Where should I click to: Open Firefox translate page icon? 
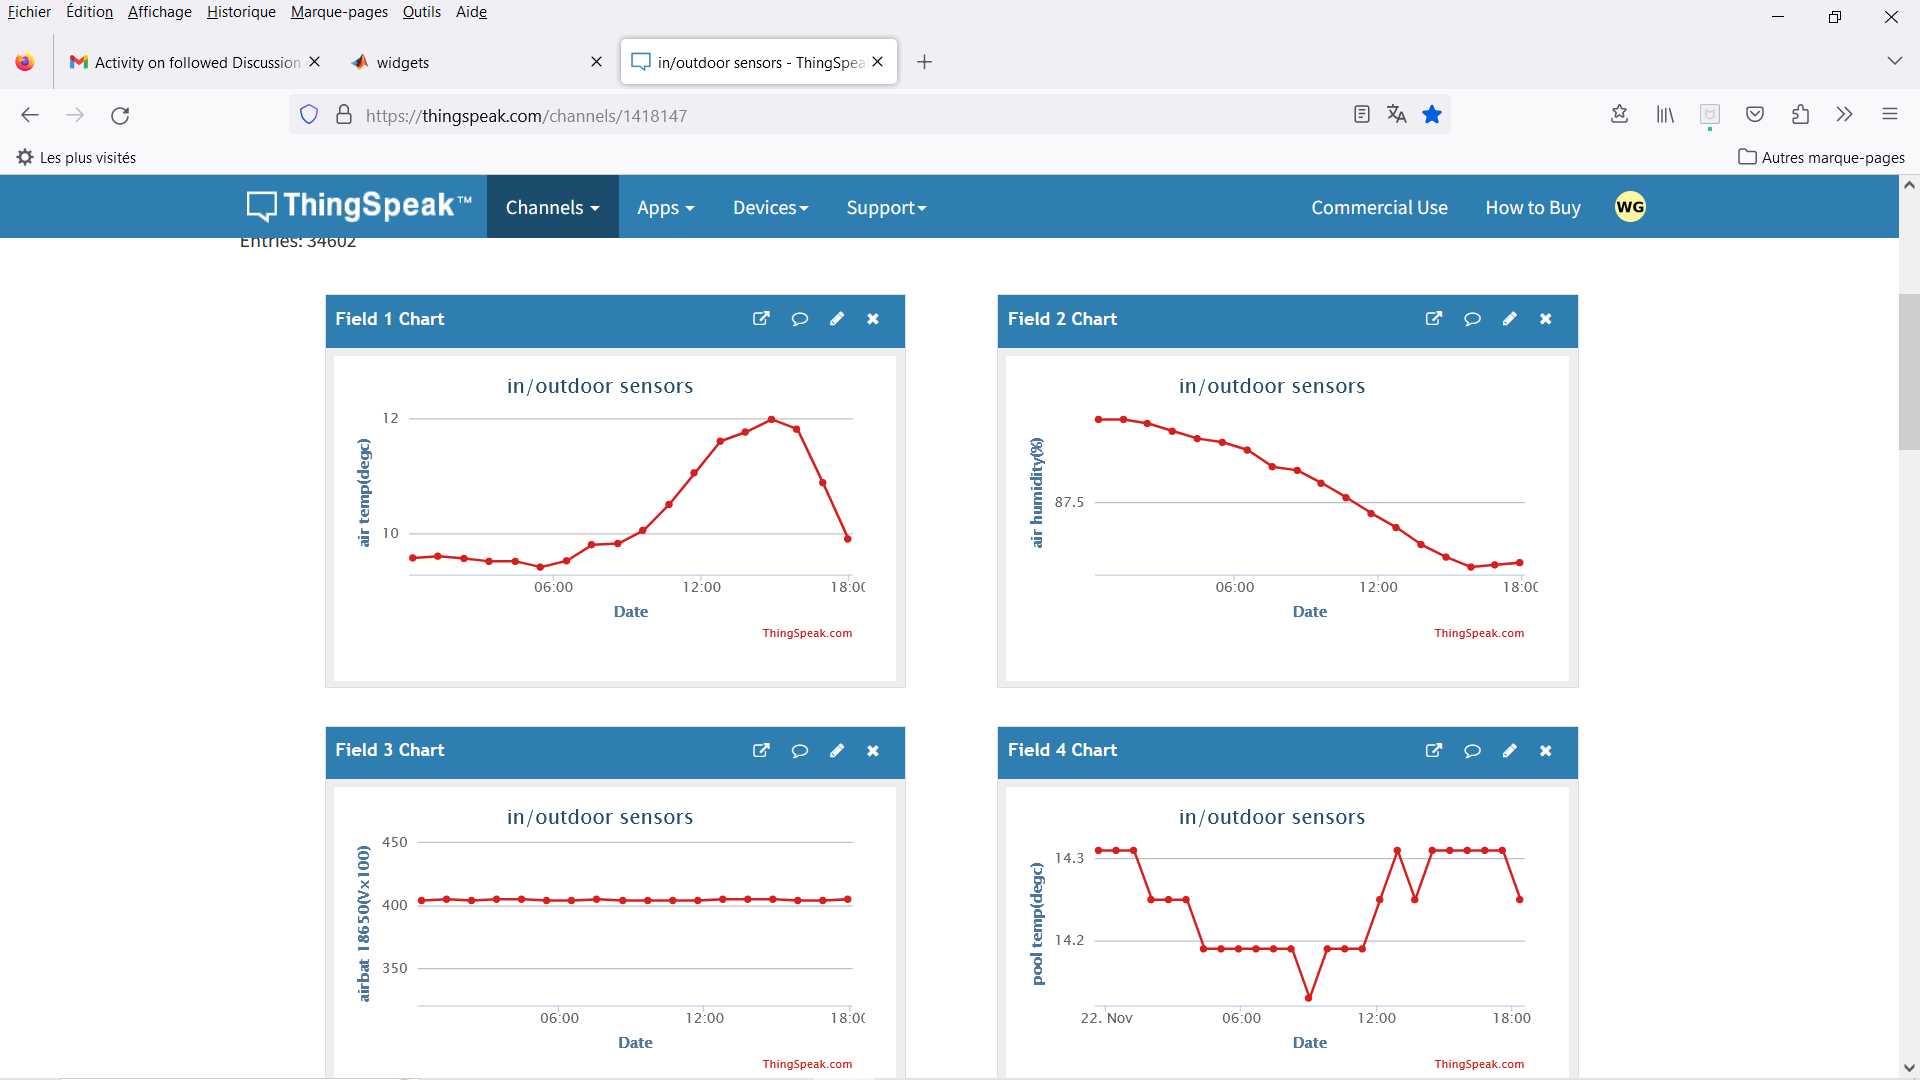(x=1397, y=115)
